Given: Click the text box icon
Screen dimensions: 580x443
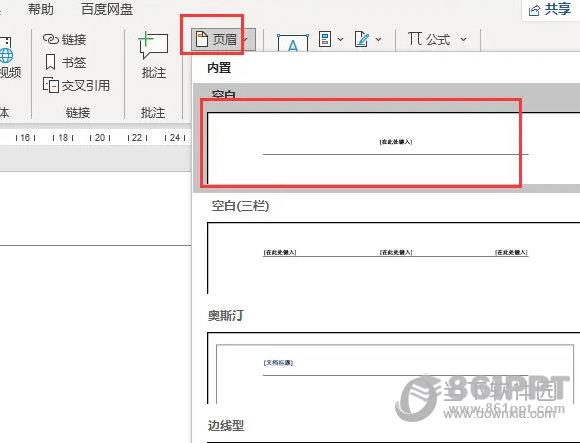Looking at the screenshot, I should coord(293,43).
